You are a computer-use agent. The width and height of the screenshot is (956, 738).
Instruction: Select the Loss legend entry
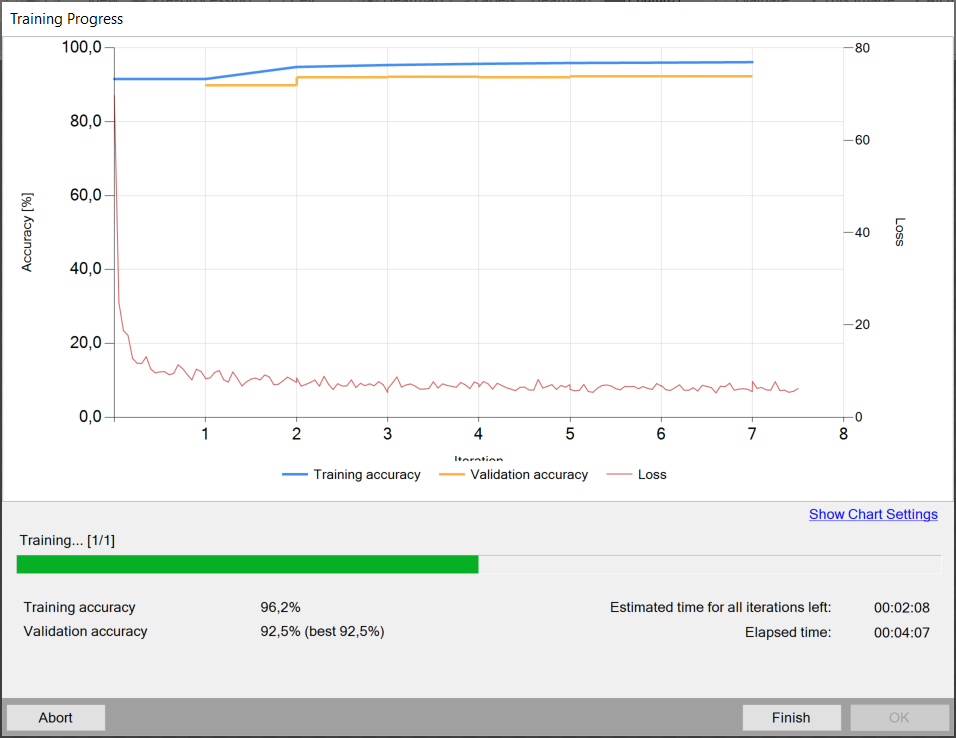click(x=652, y=474)
